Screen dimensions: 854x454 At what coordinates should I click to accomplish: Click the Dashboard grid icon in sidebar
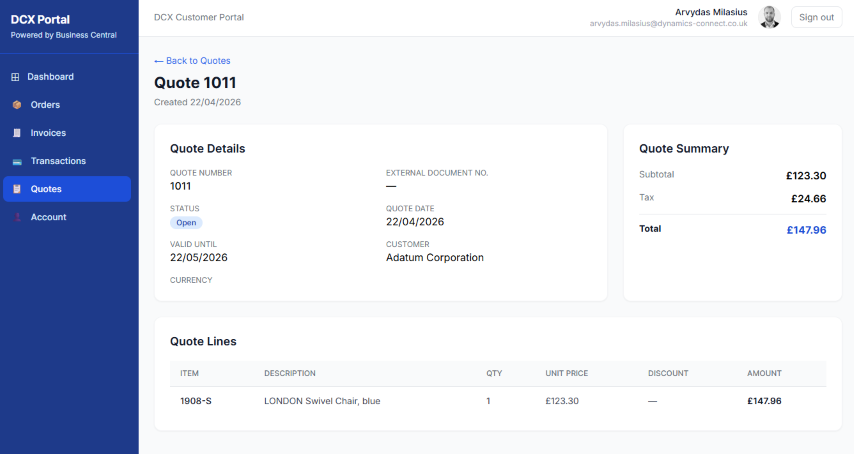[16, 77]
